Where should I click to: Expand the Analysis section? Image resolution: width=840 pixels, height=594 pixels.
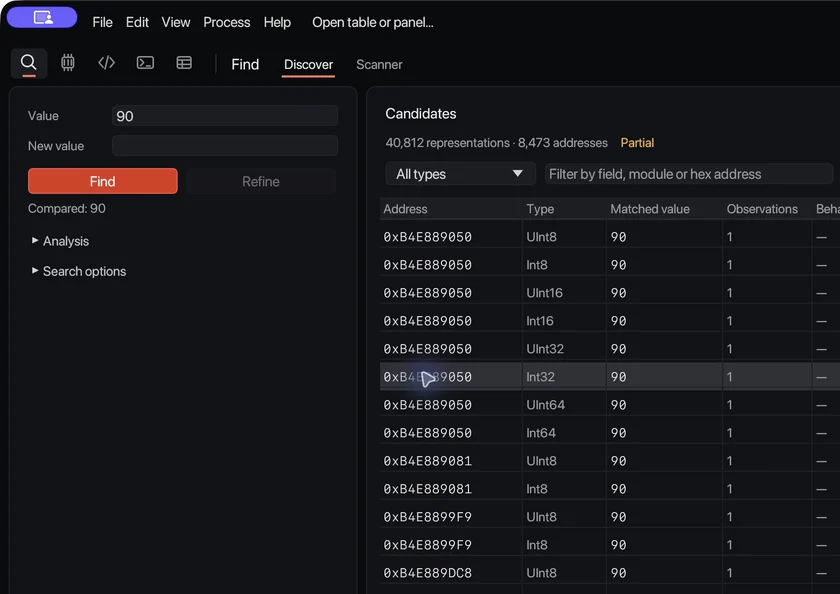(60, 241)
